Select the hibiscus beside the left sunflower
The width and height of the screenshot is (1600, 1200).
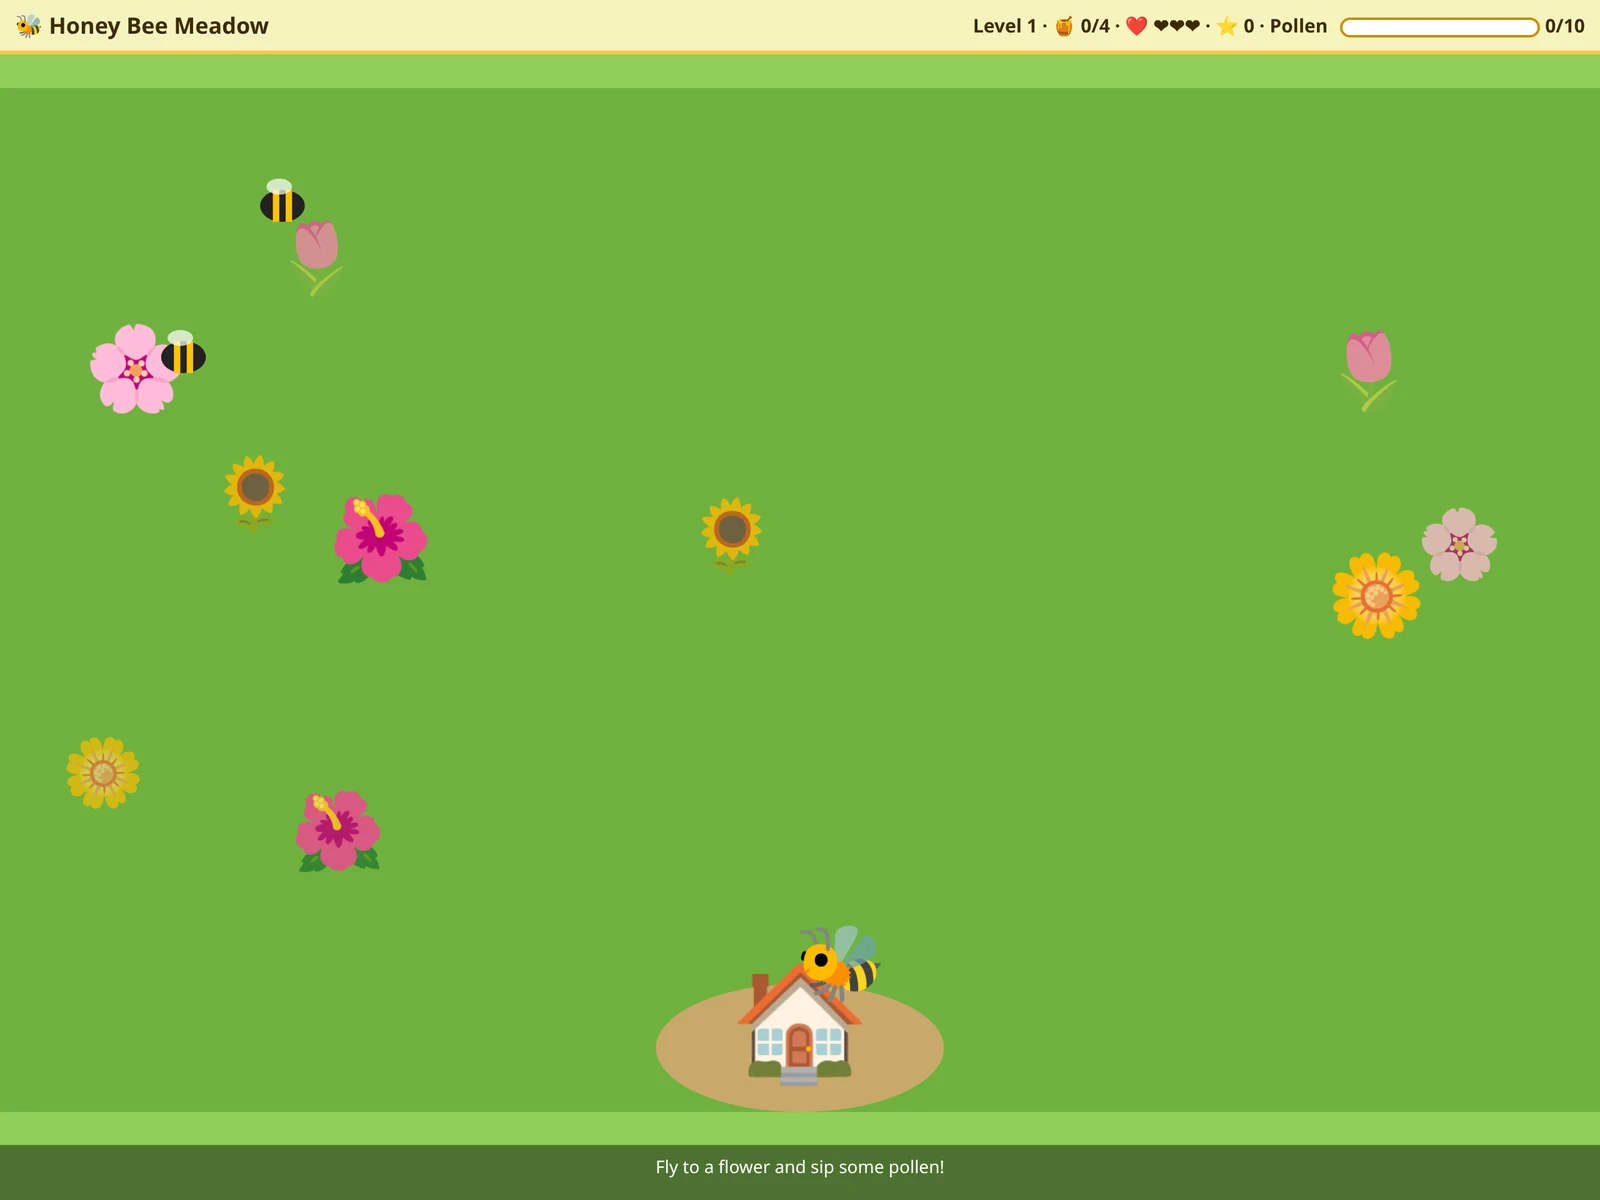click(381, 538)
